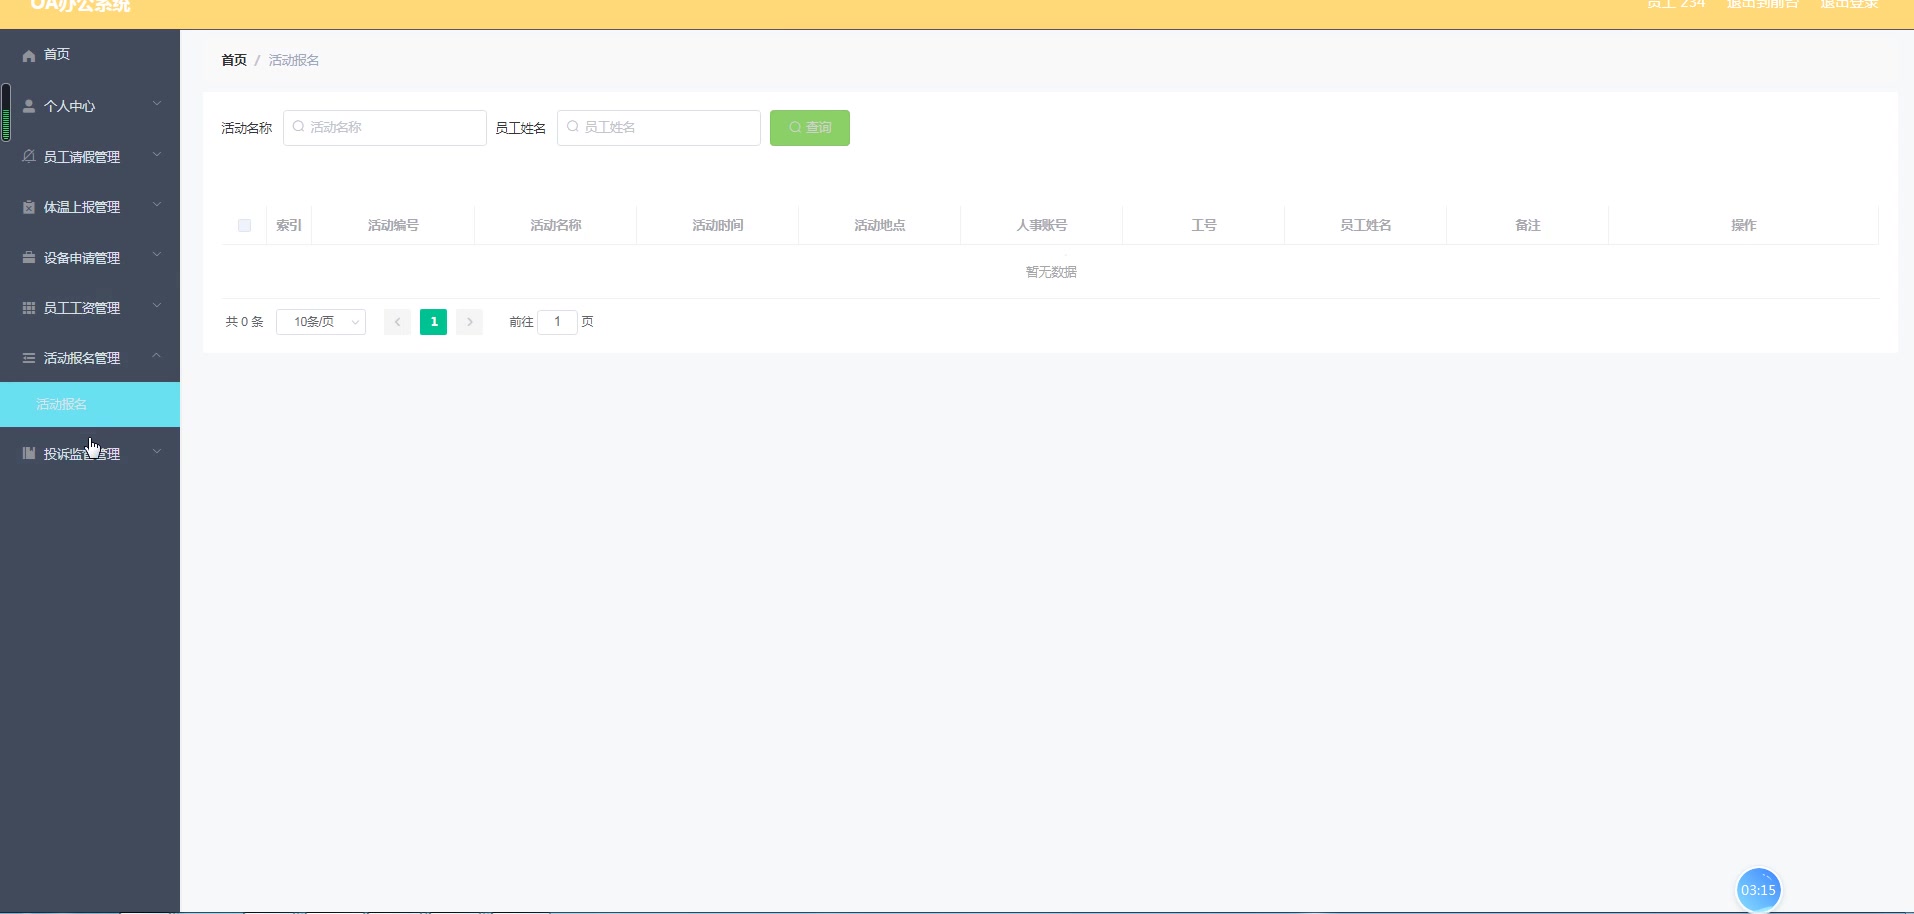The height and width of the screenshot is (914, 1914).
Task: Select page 1 in pagination
Action: pos(433,322)
